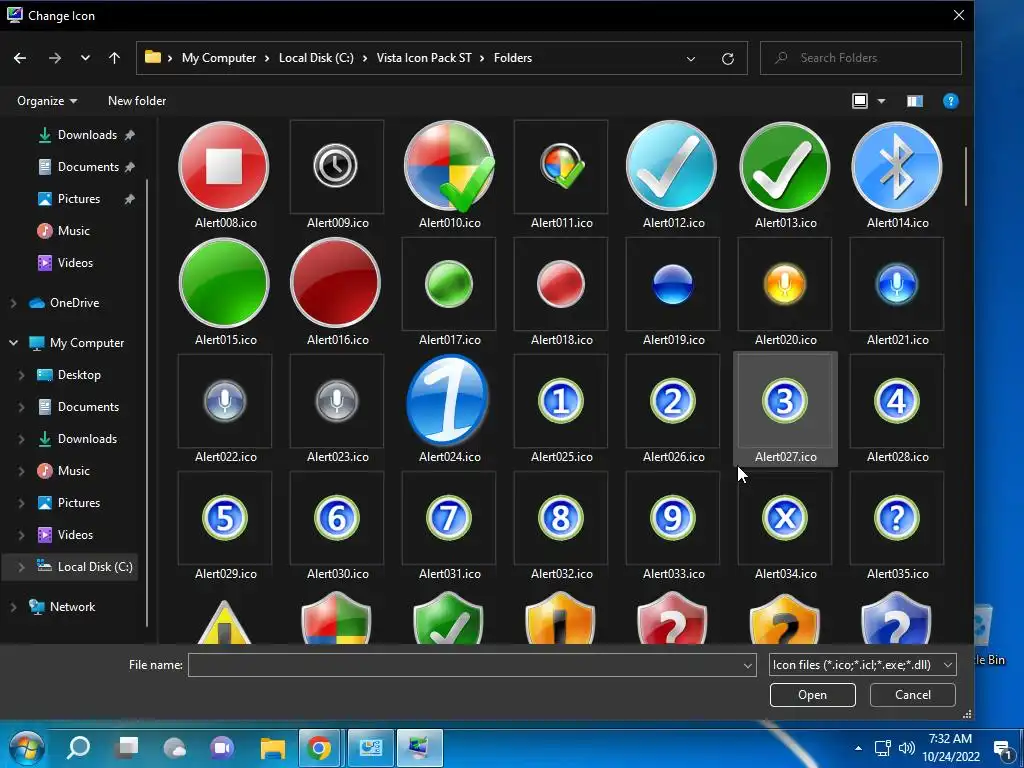Go up one folder level

pos(114,58)
